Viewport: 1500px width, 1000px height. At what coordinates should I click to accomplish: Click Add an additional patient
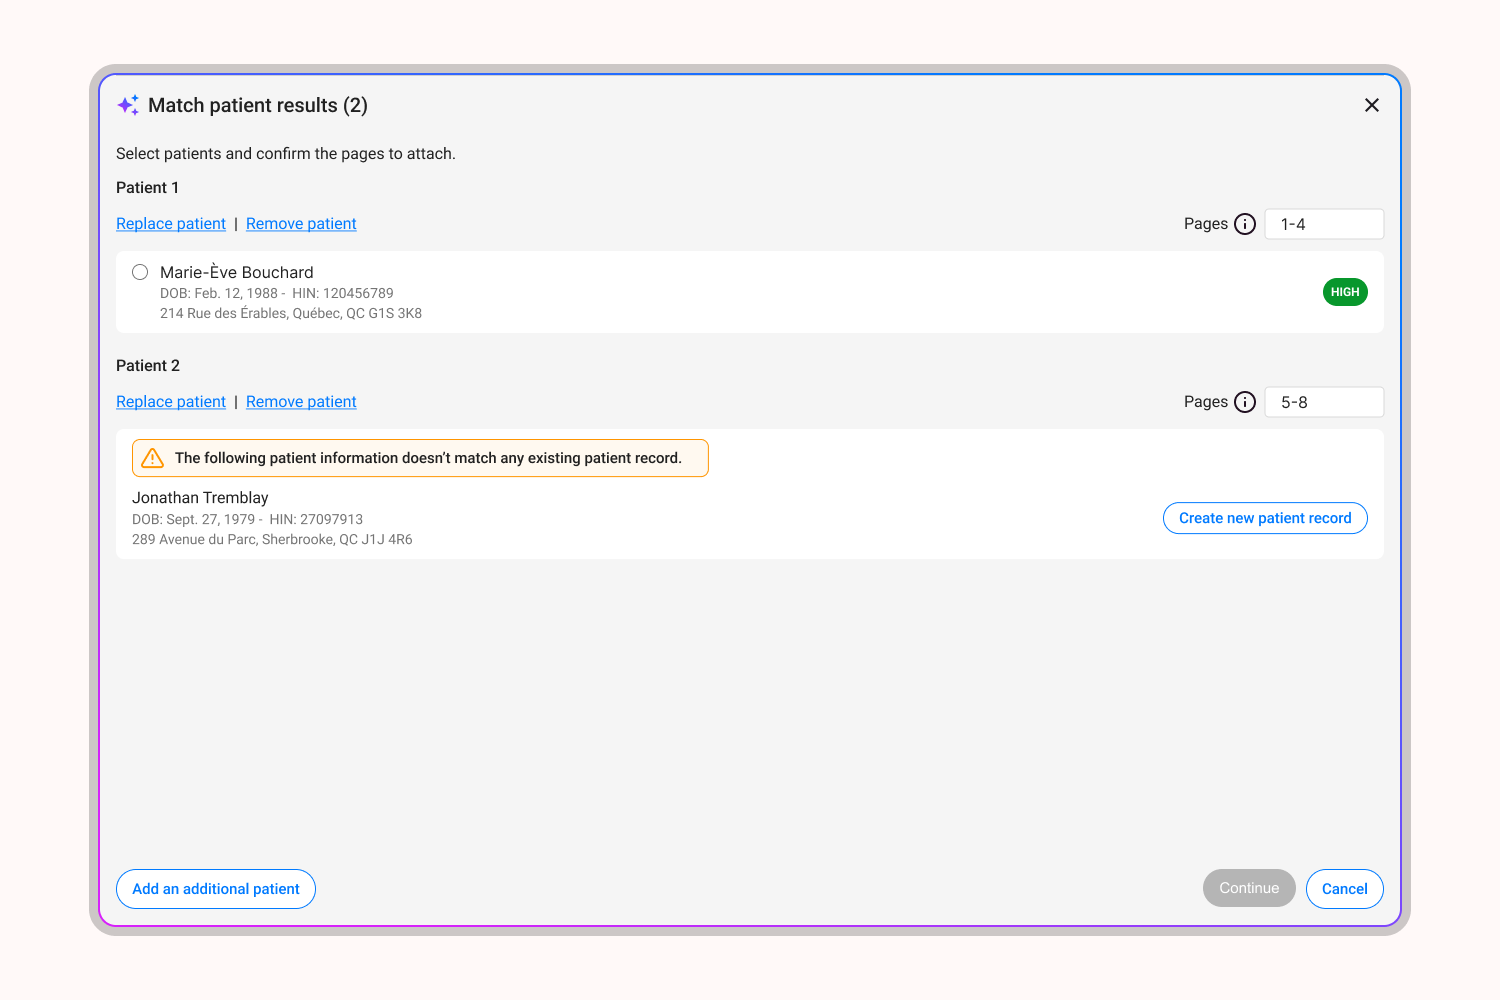click(215, 889)
